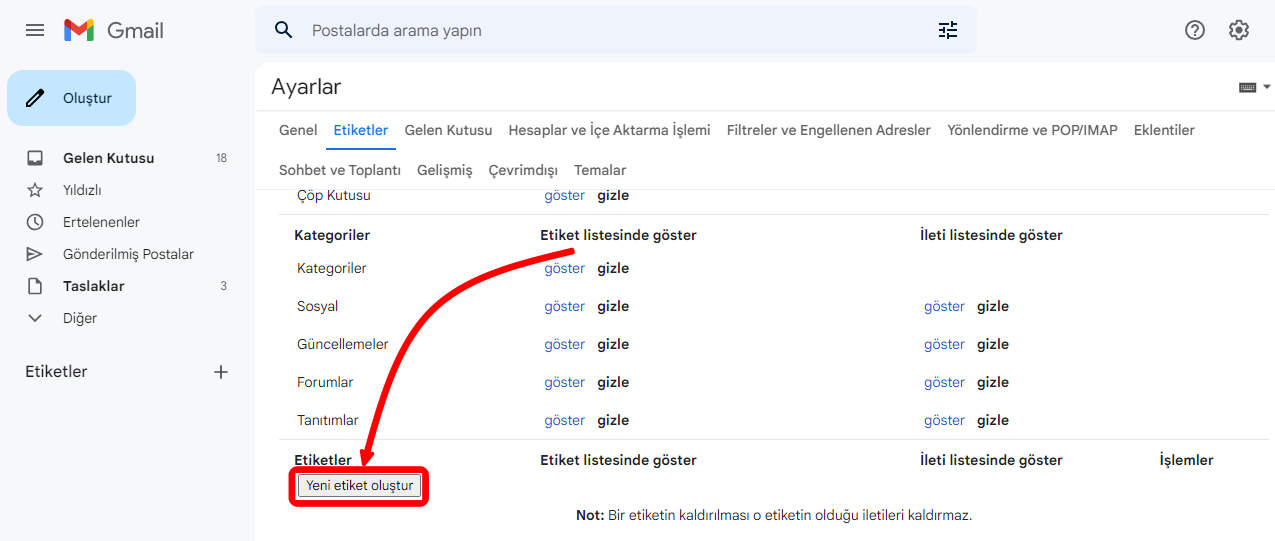The height and width of the screenshot is (541, 1275).
Task: Click the Tanıtımlar category name
Action: [328, 420]
